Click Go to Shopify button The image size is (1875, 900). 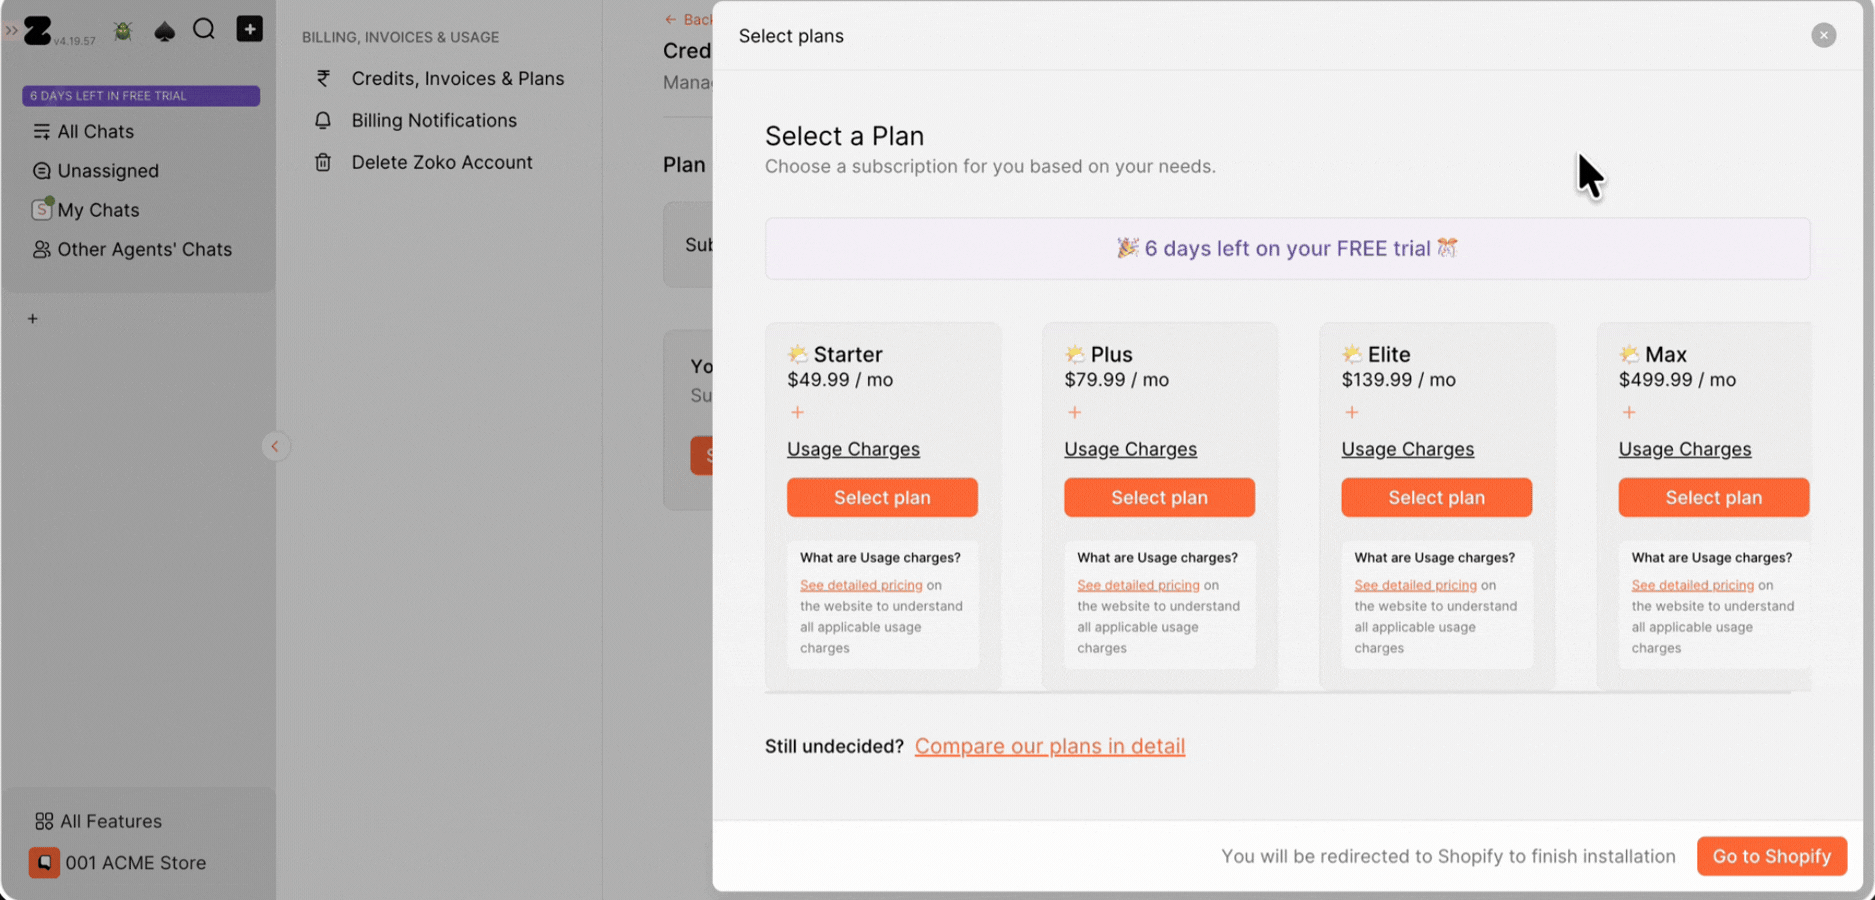[1771, 856]
